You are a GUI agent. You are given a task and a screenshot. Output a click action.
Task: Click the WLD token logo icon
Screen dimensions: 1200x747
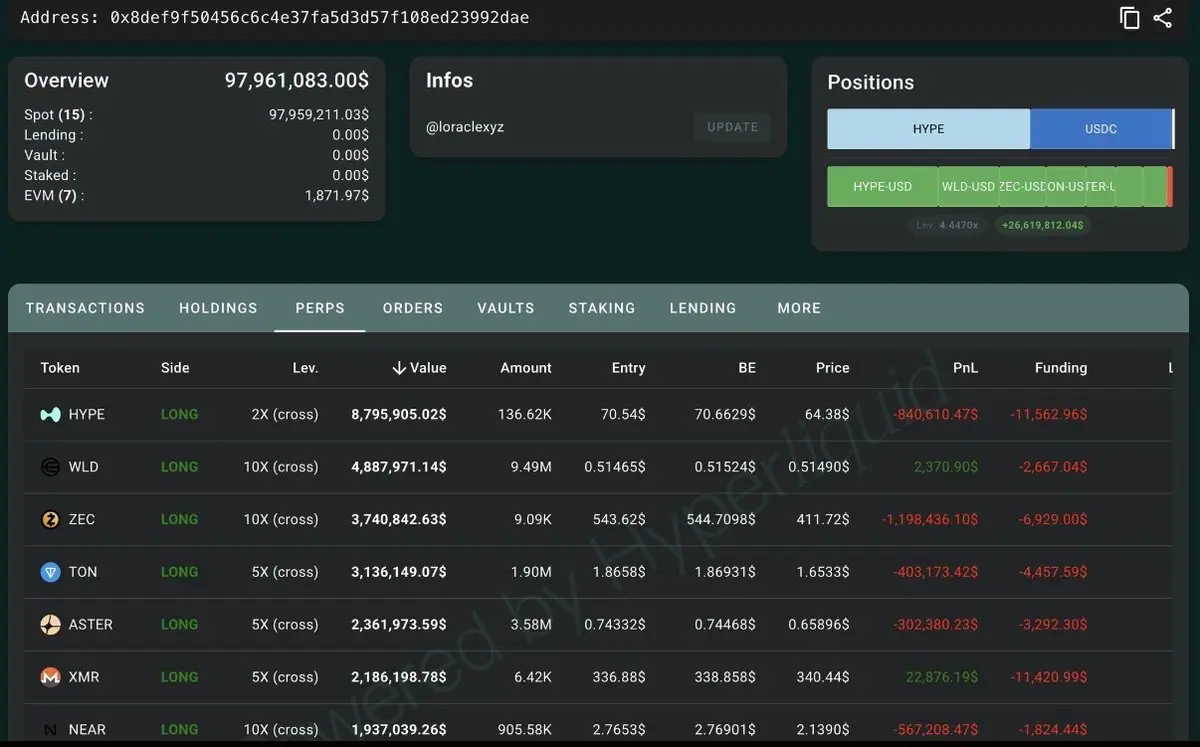coord(50,467)
